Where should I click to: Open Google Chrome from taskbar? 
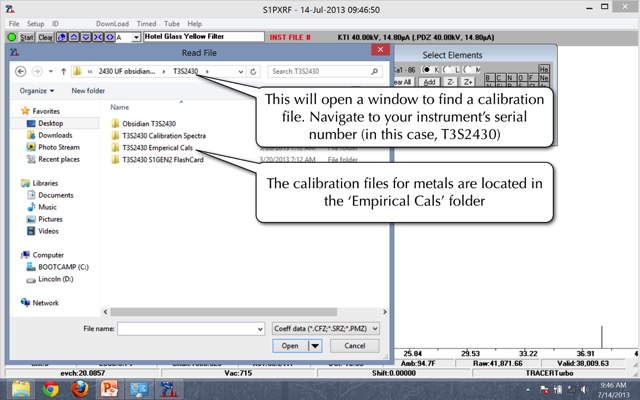coord(51,387)
